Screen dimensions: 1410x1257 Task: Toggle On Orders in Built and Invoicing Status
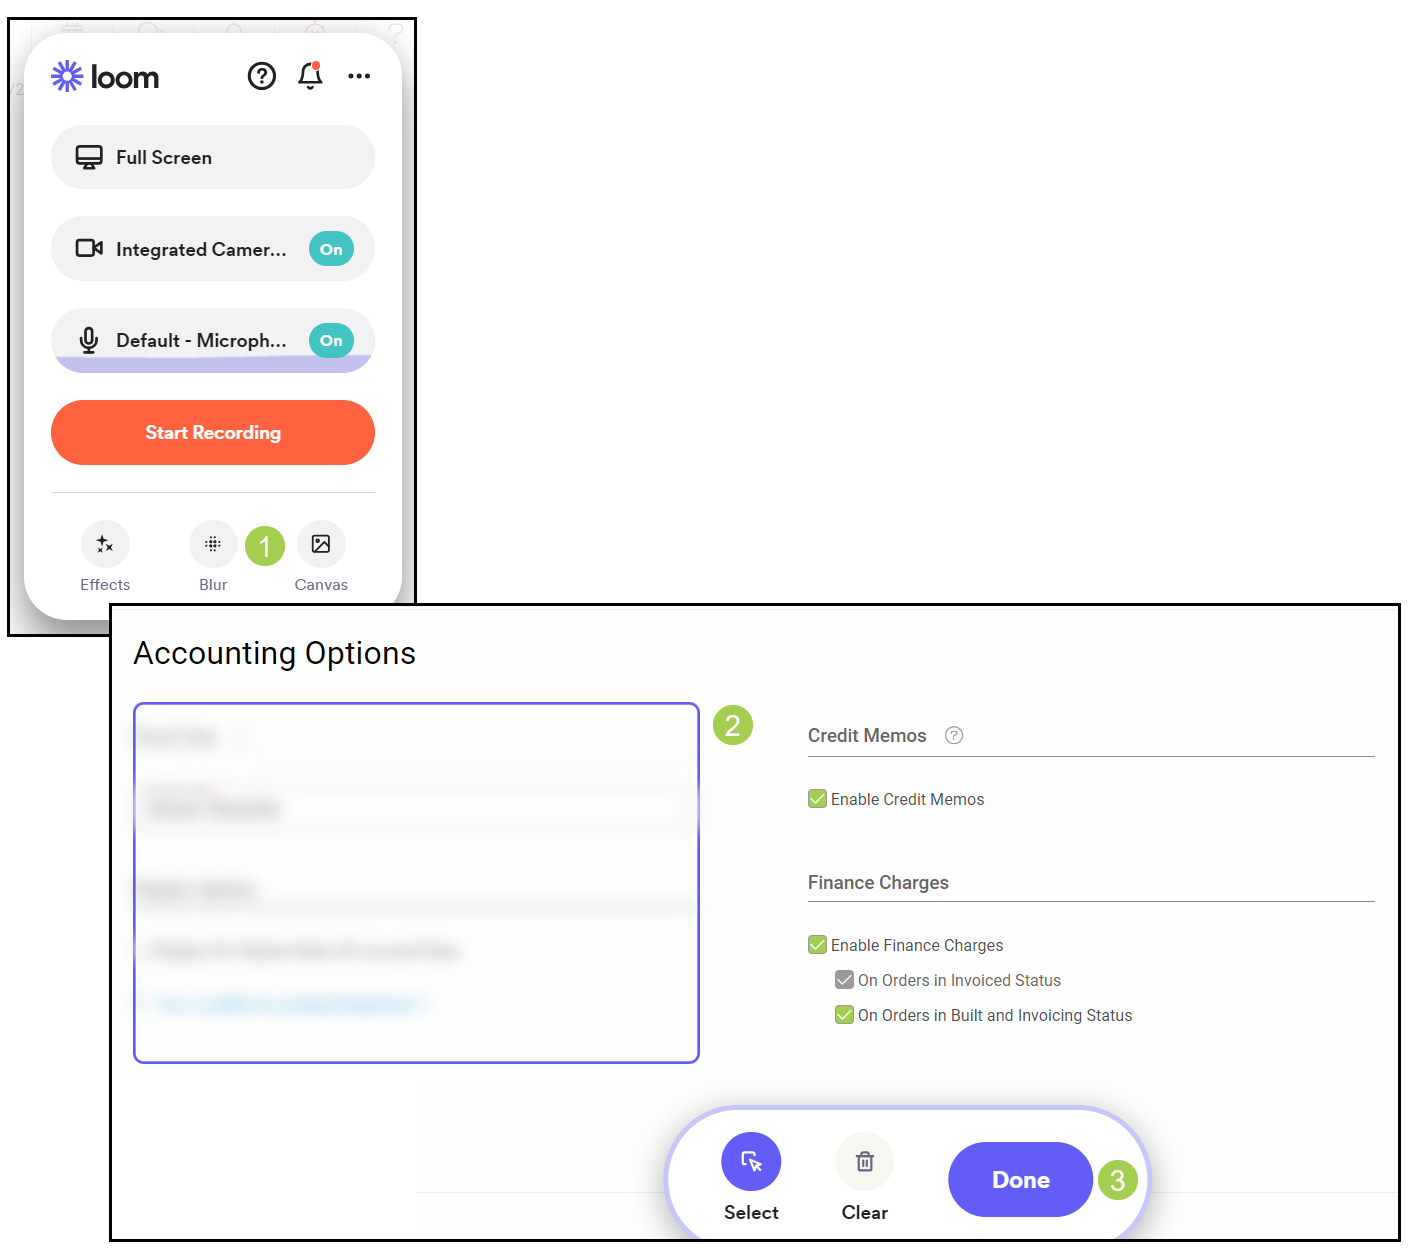[844, 1014]
